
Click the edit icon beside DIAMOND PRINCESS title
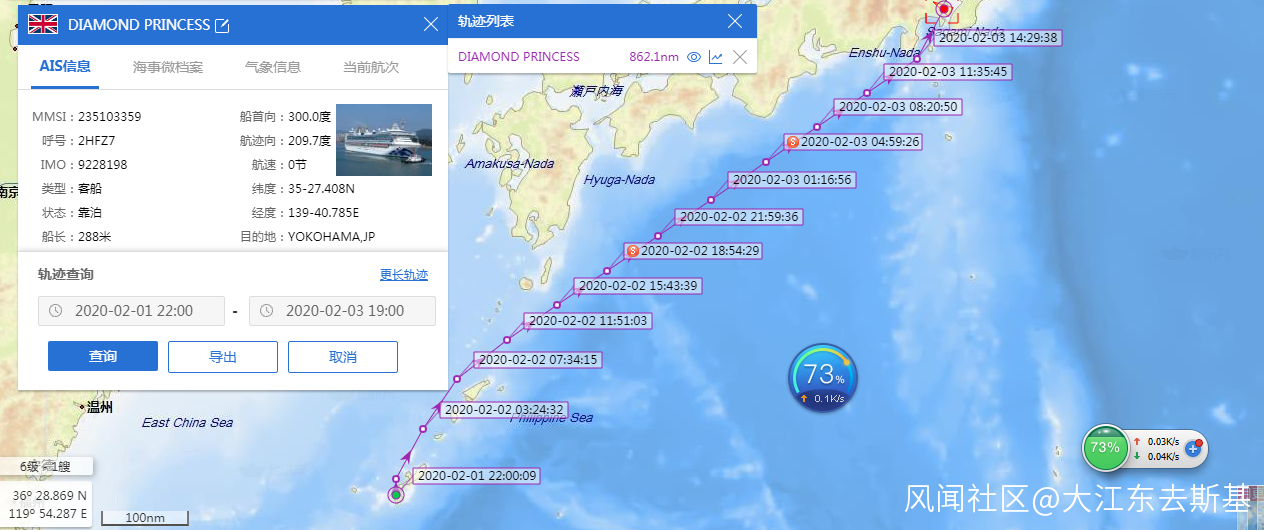223,25
